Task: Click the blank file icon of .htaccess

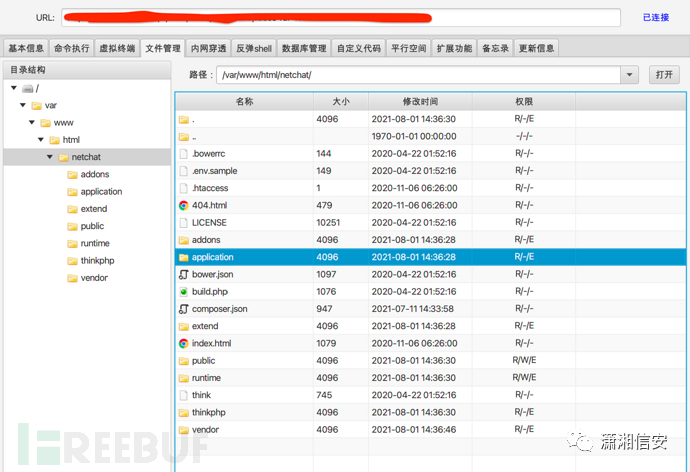Action: coord(184,188)
